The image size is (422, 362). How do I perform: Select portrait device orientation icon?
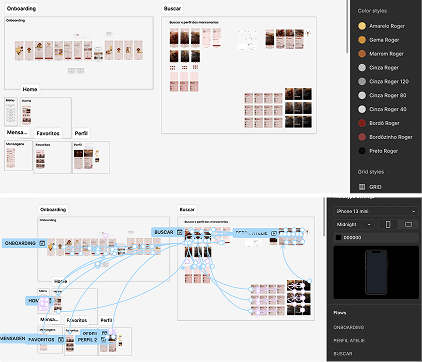point(388,224)
